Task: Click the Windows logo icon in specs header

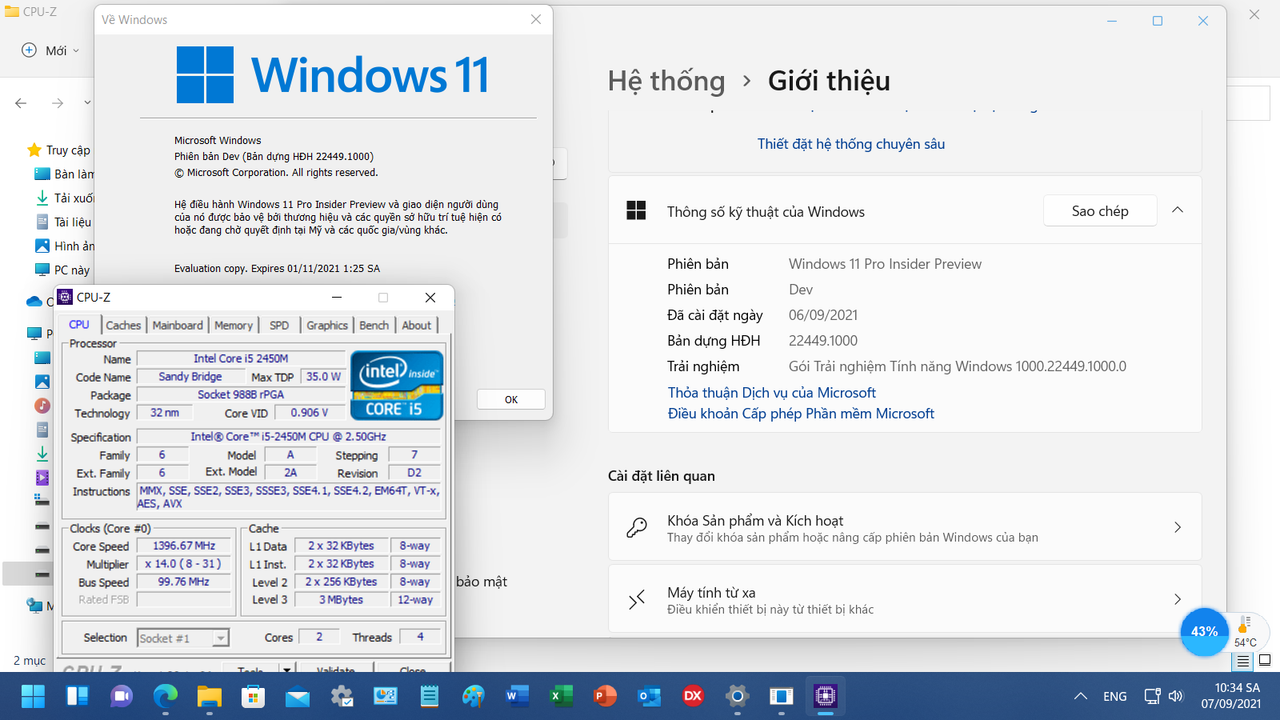Action: click(x=636, y=211)
